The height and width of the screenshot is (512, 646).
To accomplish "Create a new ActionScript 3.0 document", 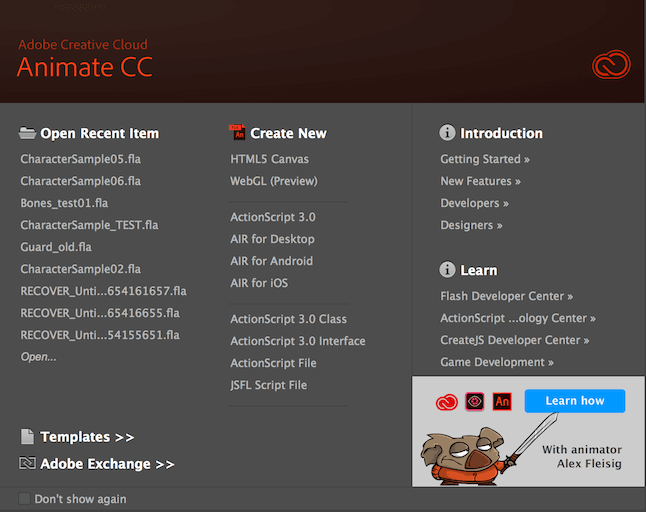I will 273,217.
